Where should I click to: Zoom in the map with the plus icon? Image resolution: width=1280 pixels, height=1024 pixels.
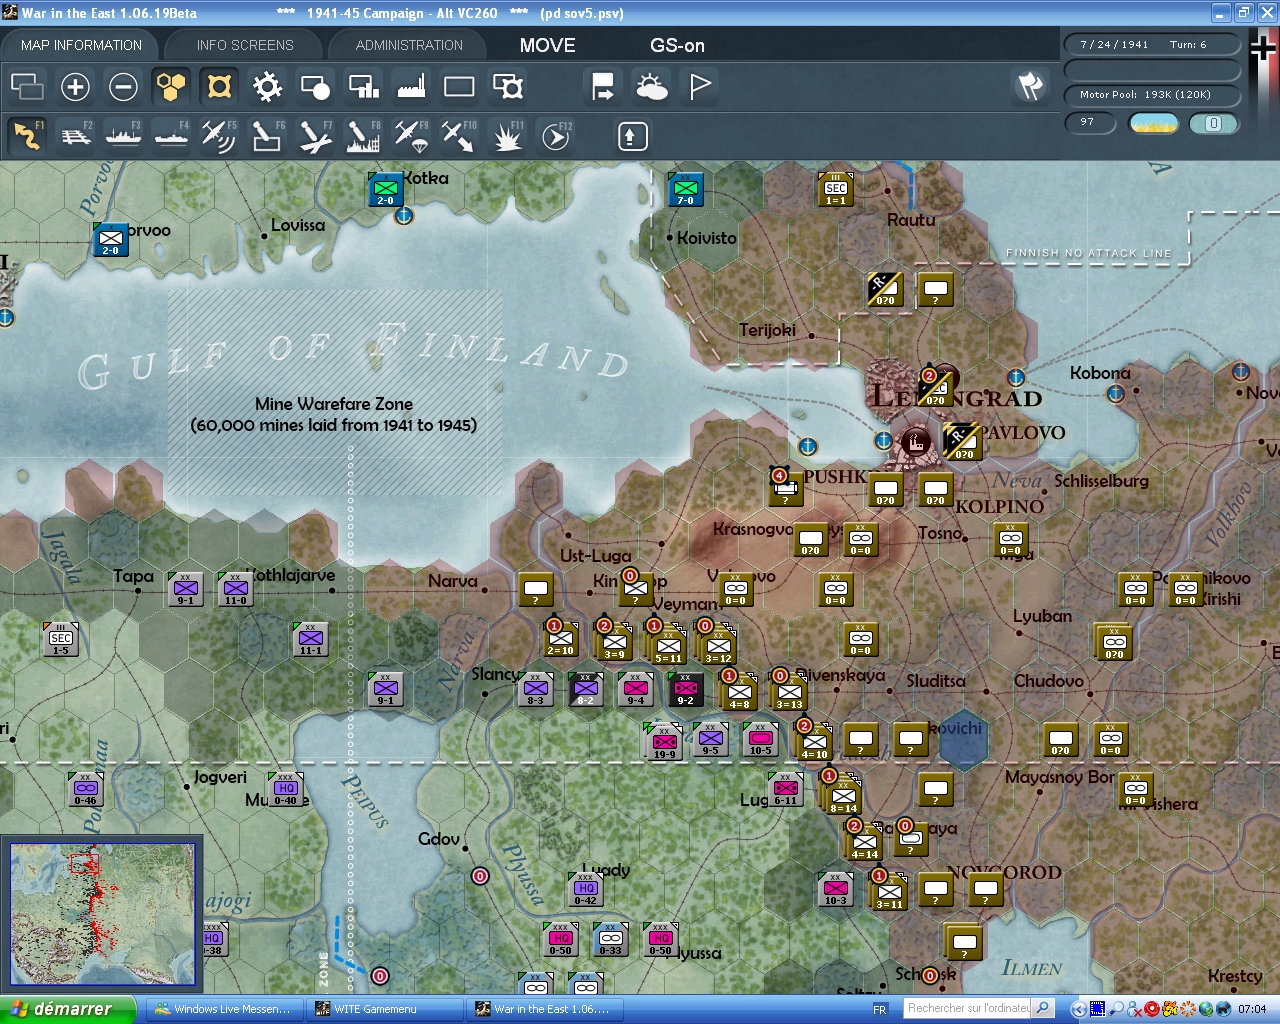tap(75, 87)
